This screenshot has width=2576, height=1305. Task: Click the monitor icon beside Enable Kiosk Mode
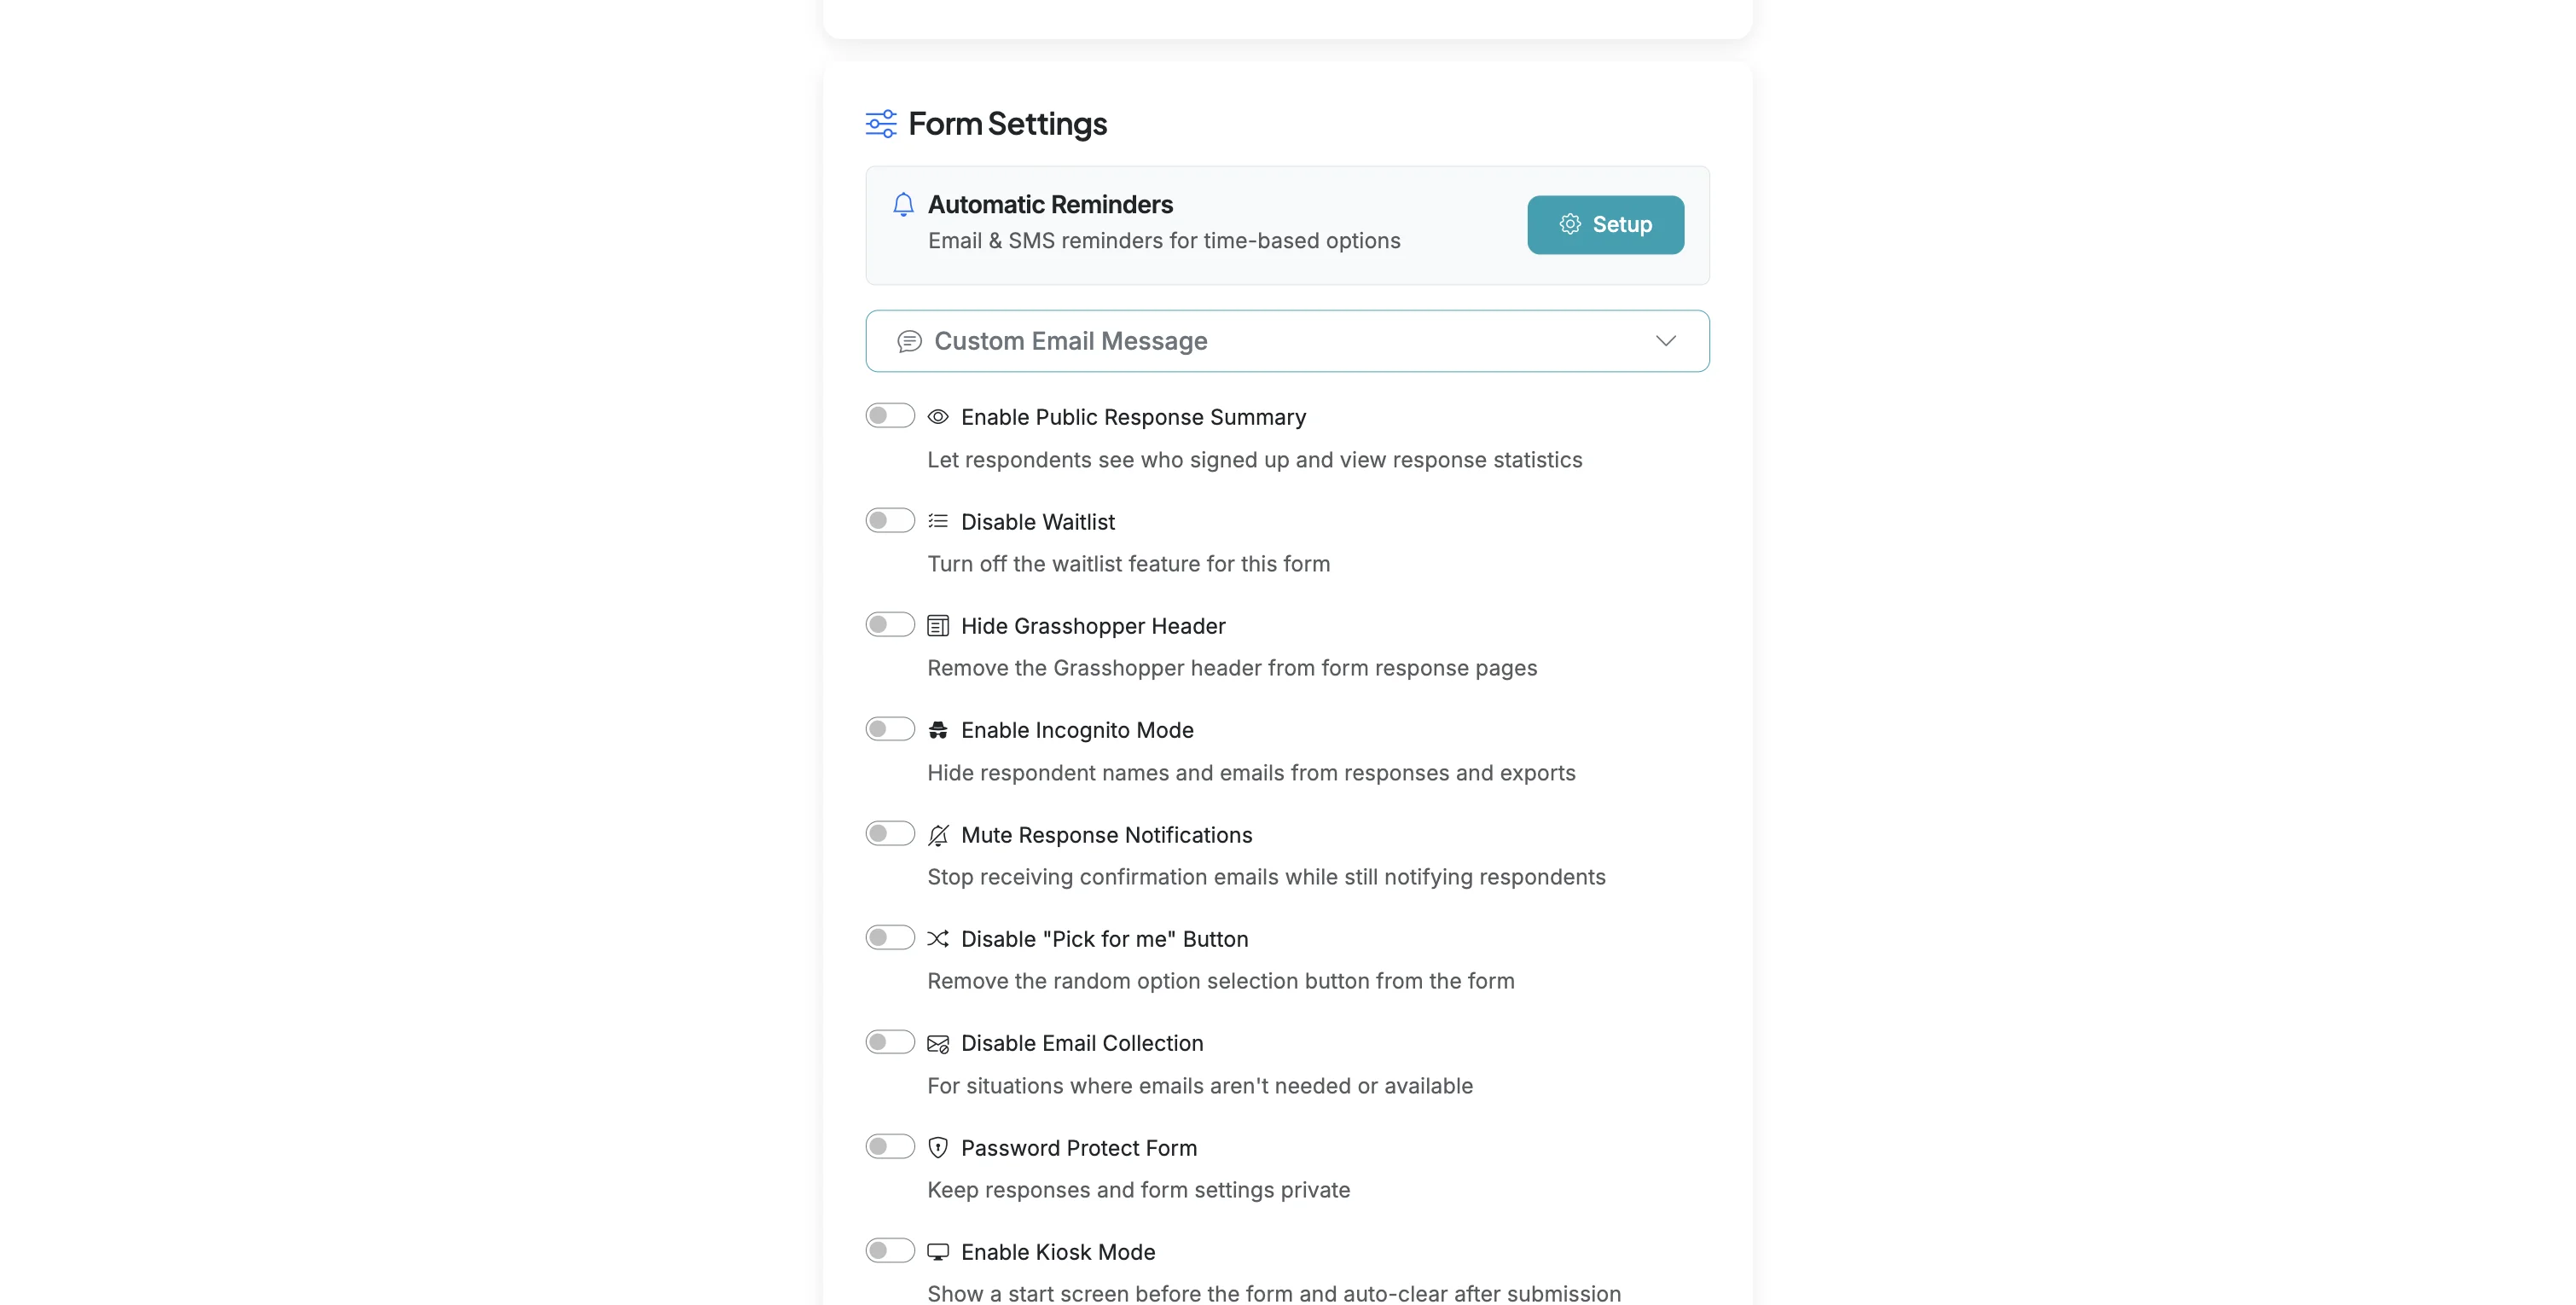(x=938, y=1250)
